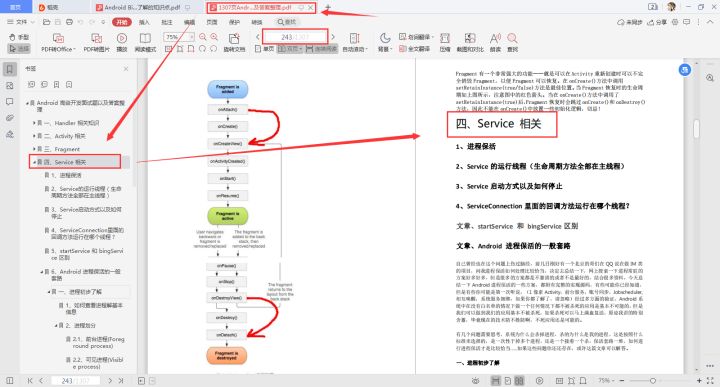Open the comments panel icon in sidebar
Viewport: 720px width, 387px height.
10,102
